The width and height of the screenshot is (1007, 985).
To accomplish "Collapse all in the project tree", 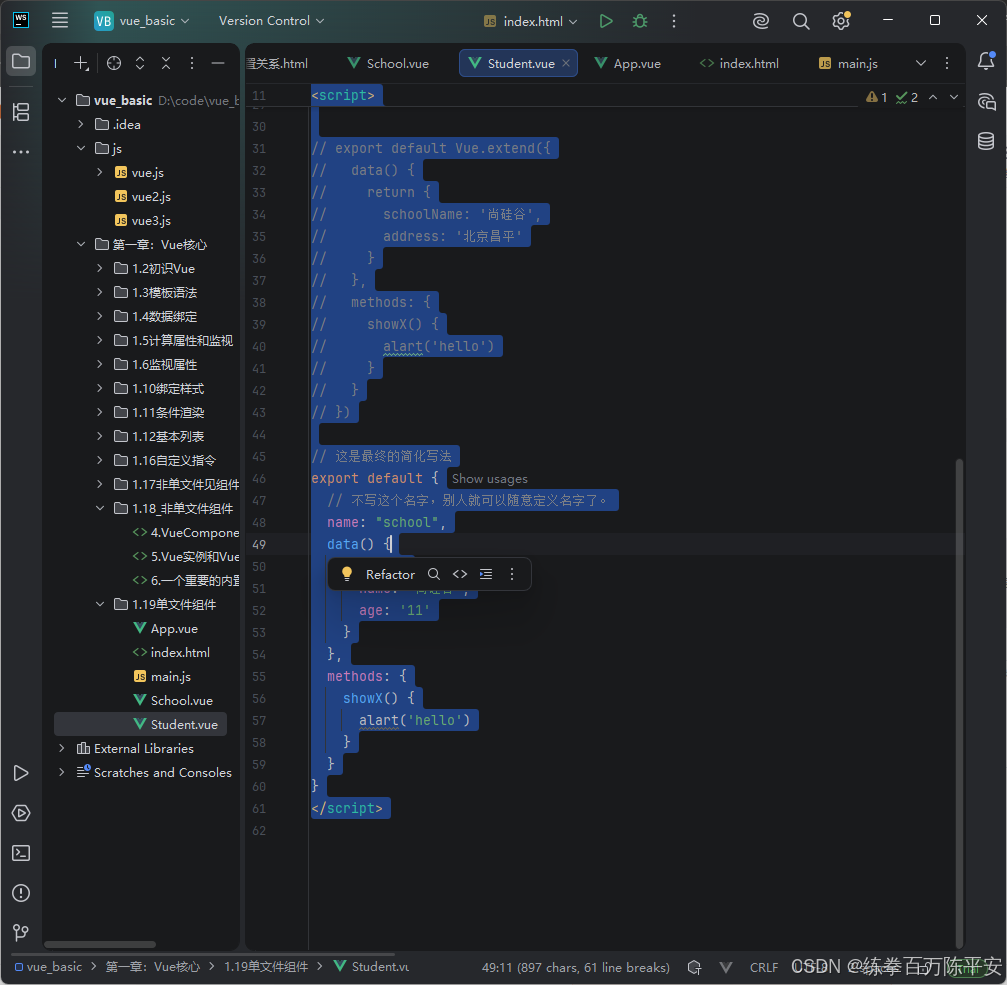I will click(166, 63).
